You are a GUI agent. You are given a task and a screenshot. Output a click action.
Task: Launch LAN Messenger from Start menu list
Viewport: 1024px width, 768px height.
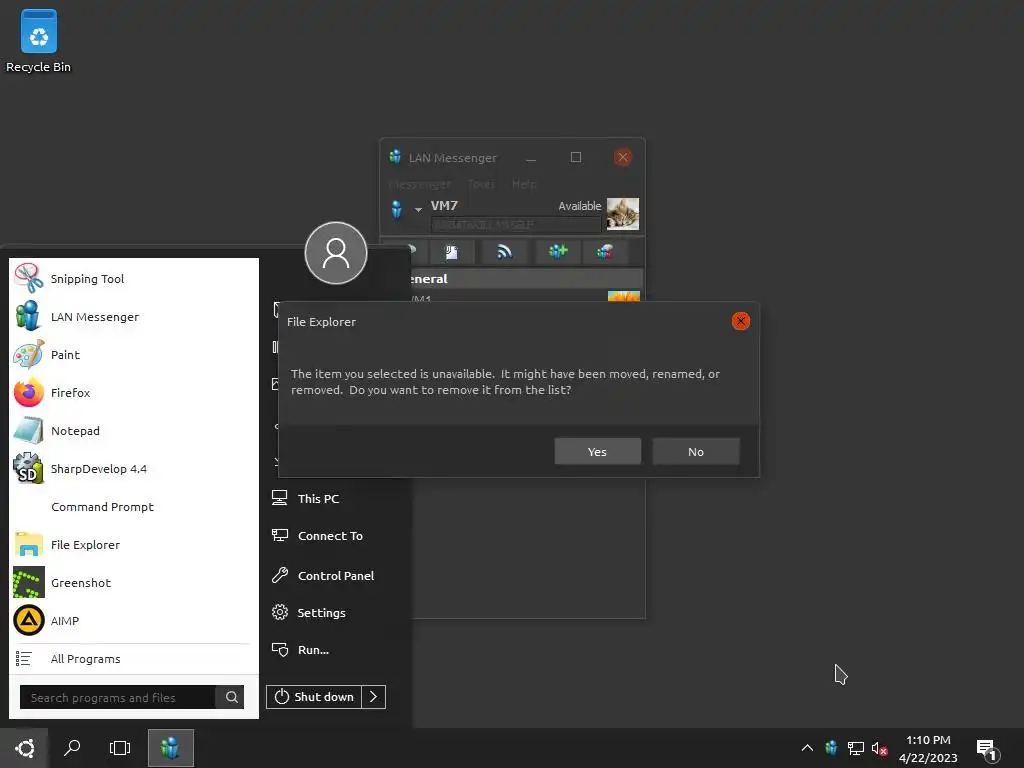point(133,317)
